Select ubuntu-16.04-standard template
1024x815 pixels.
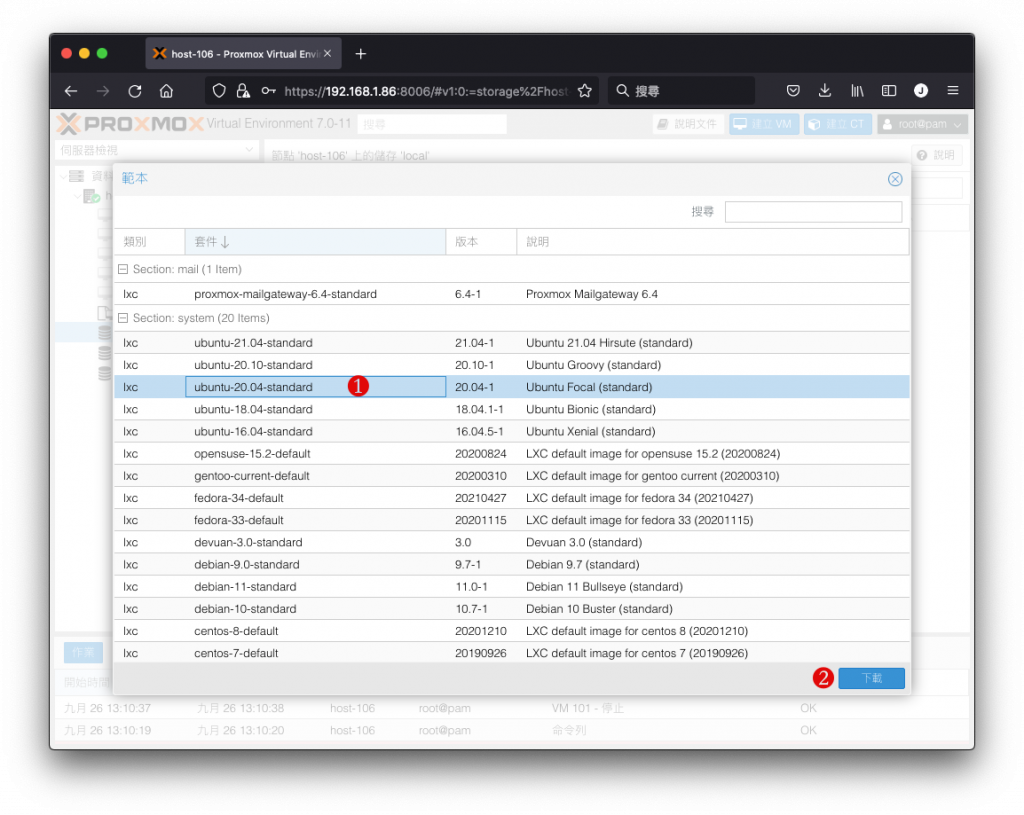coord(511,432)
